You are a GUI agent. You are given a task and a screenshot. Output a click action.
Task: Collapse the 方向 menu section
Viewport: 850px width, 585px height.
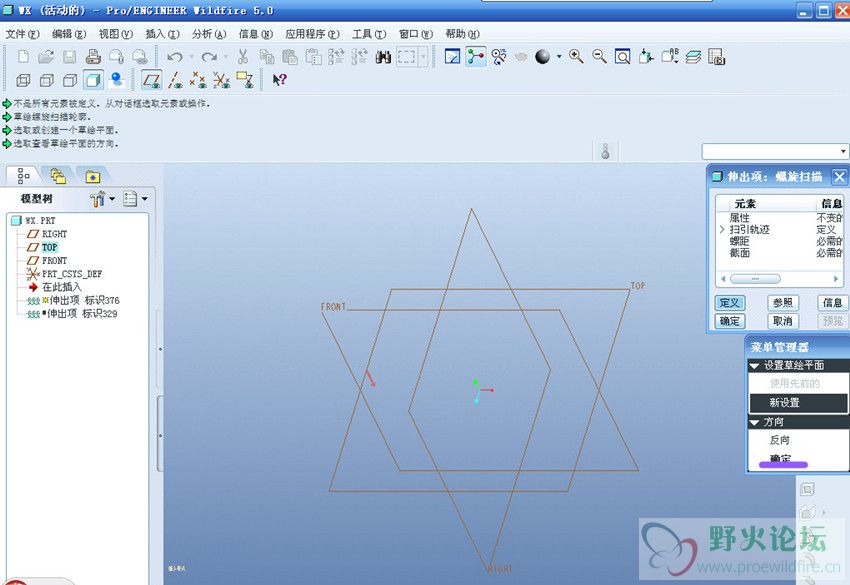[x=754, y=422]
